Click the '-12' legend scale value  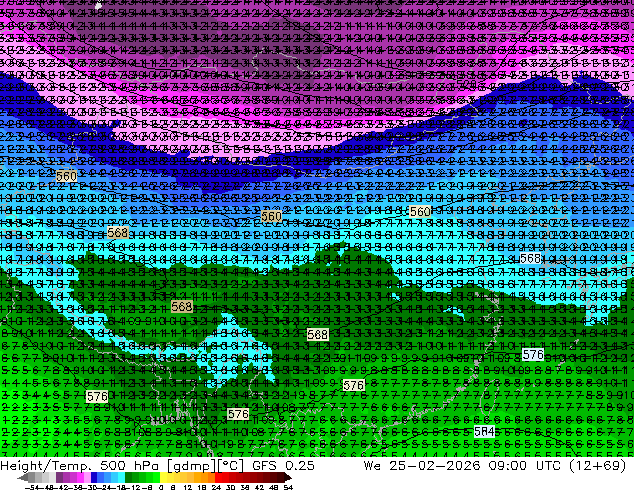click(x=135, y=487)
